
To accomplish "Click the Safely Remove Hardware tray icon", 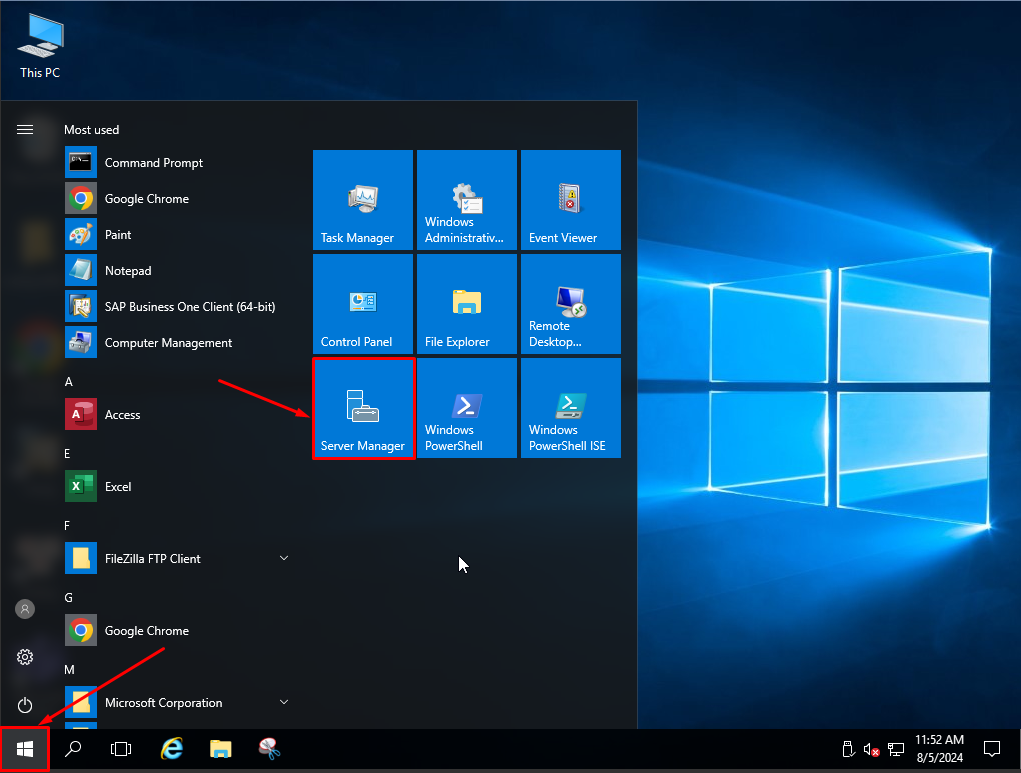I will [x=848, y=750].
